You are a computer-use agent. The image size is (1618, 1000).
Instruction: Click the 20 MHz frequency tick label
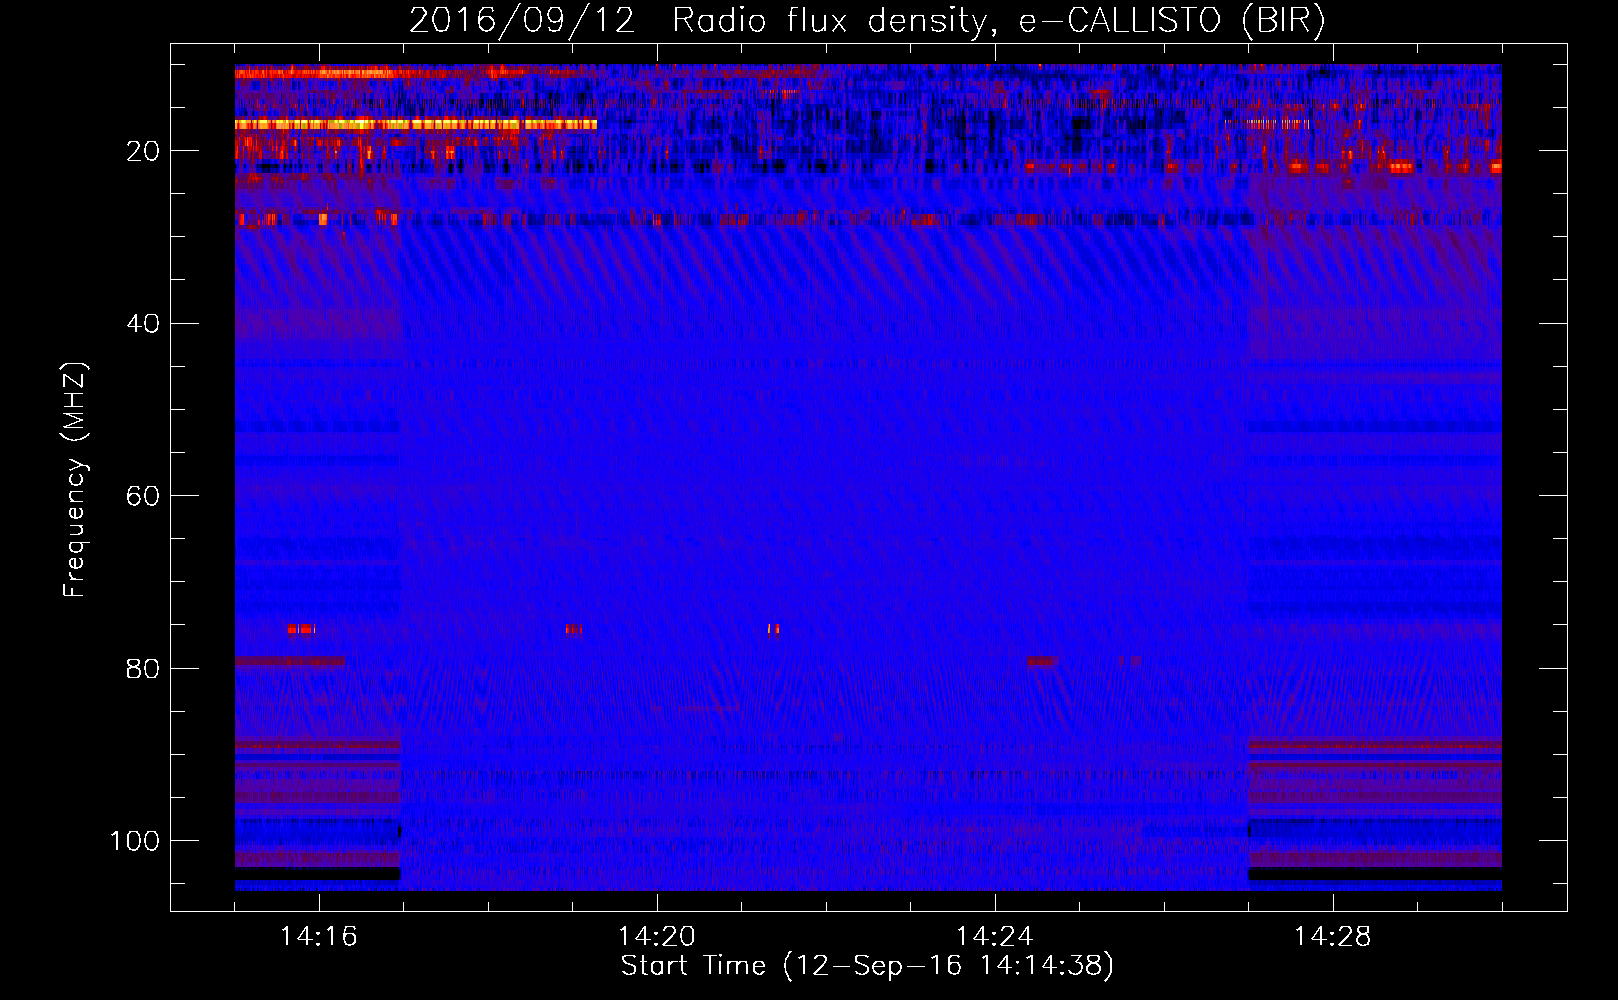144,151
